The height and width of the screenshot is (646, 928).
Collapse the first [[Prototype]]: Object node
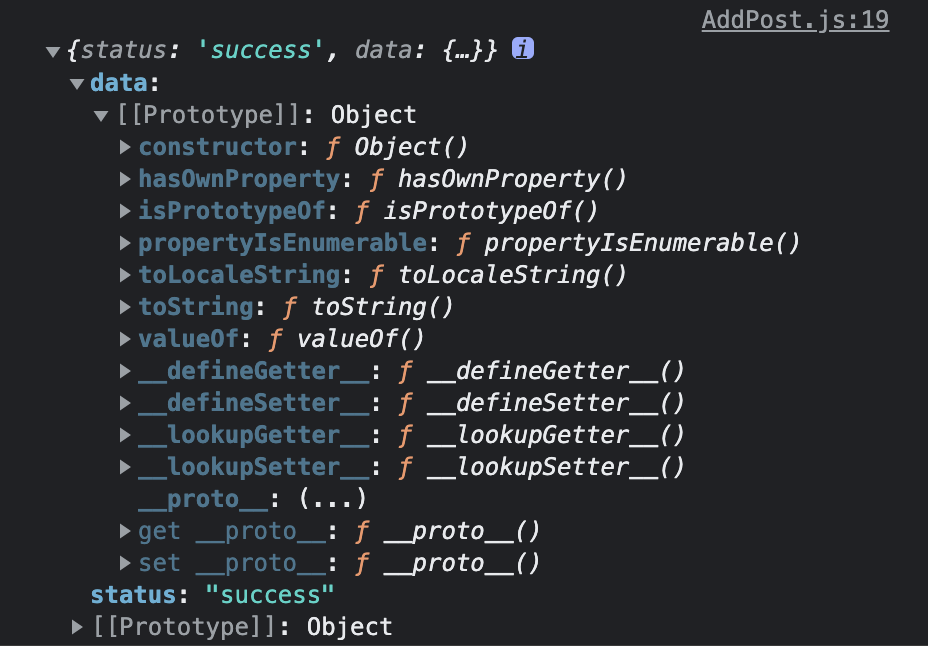coord(101,115)
